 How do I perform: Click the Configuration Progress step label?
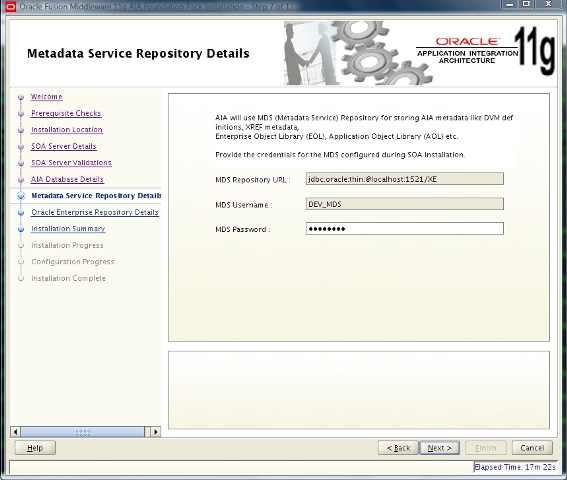click(x=73, y=262)
